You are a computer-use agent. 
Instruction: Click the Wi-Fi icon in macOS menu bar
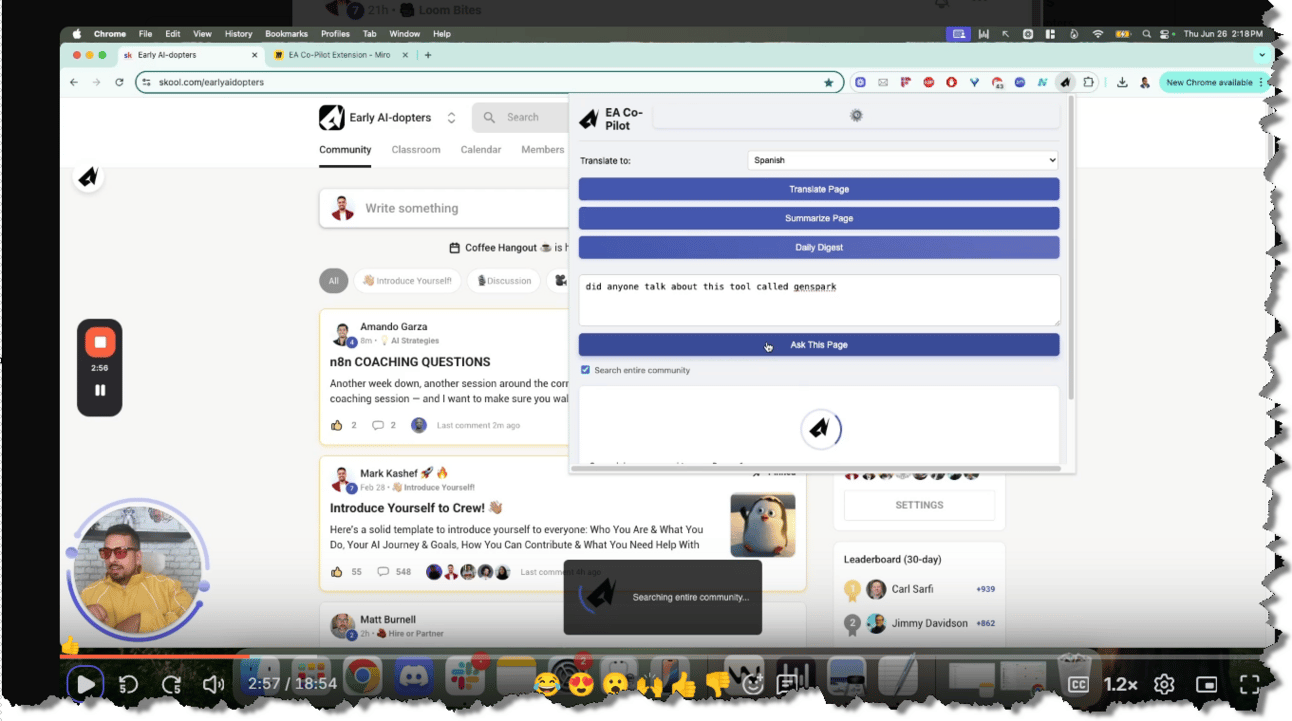[x=1097, y=34]
